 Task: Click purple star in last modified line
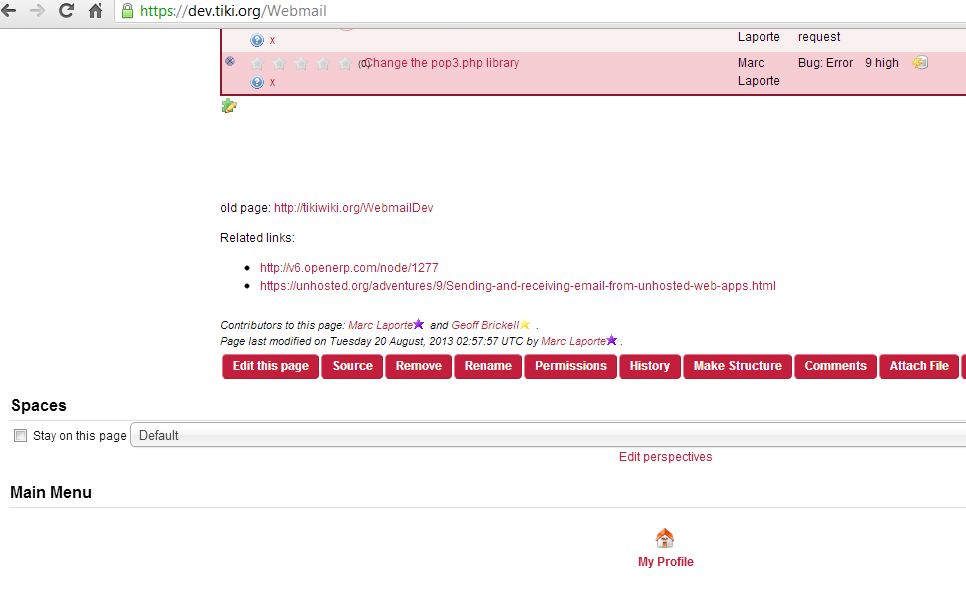click(x=612, y=340)
